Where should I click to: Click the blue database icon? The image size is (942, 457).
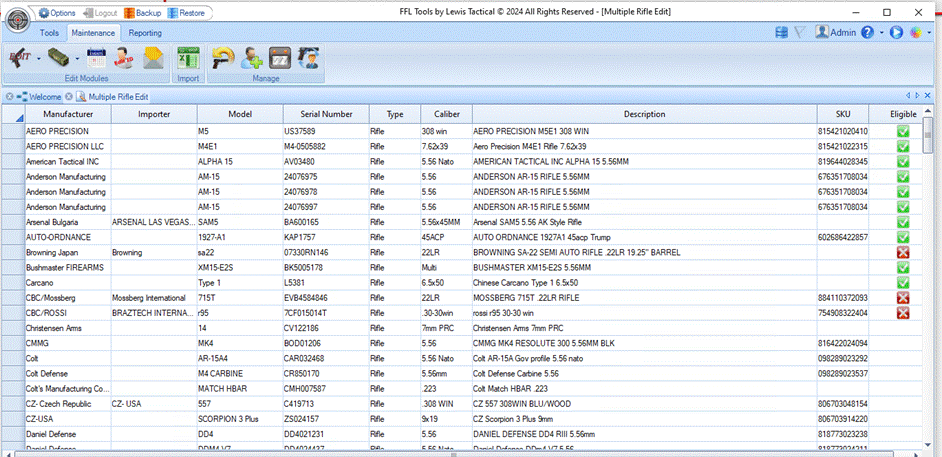782,33
